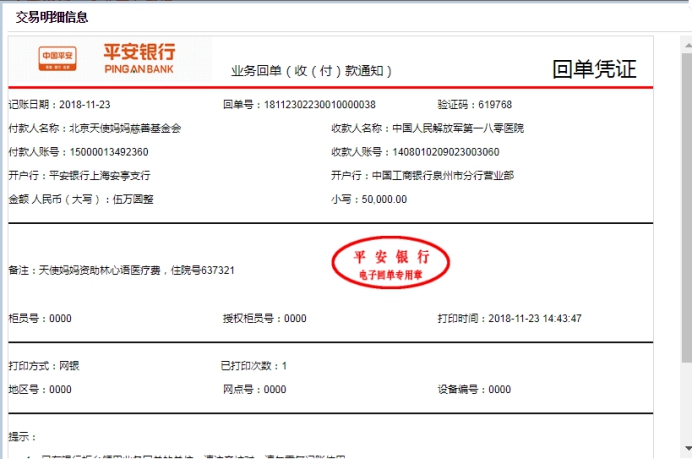Select print time 2018-11-23 14:43:47

coord(535,319)
